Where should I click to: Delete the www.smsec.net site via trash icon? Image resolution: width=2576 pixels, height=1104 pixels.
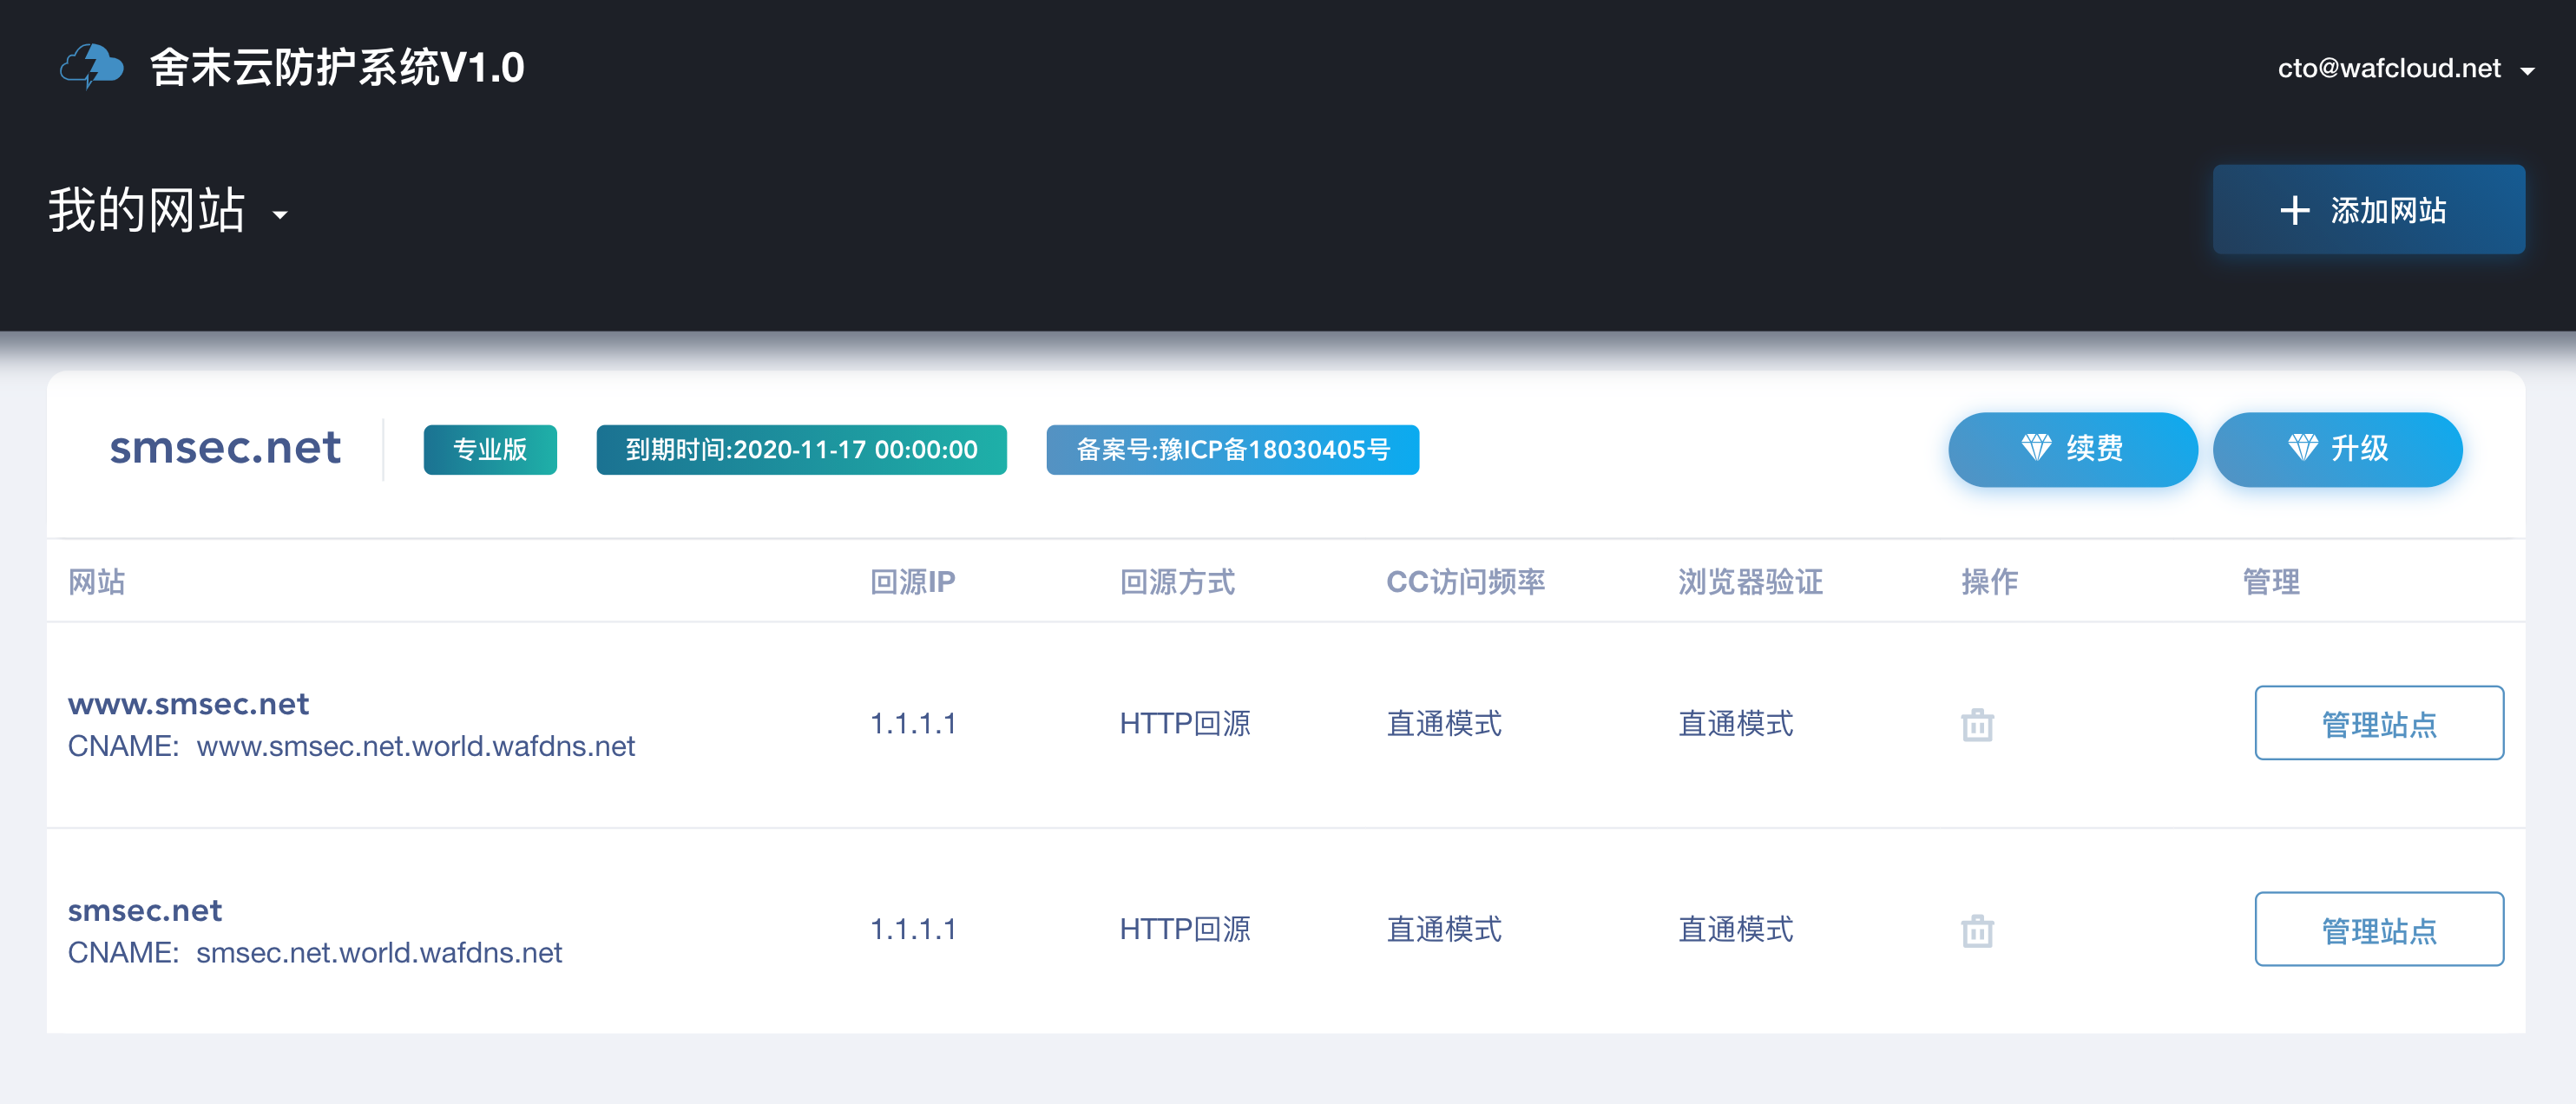coord(1977,724)
